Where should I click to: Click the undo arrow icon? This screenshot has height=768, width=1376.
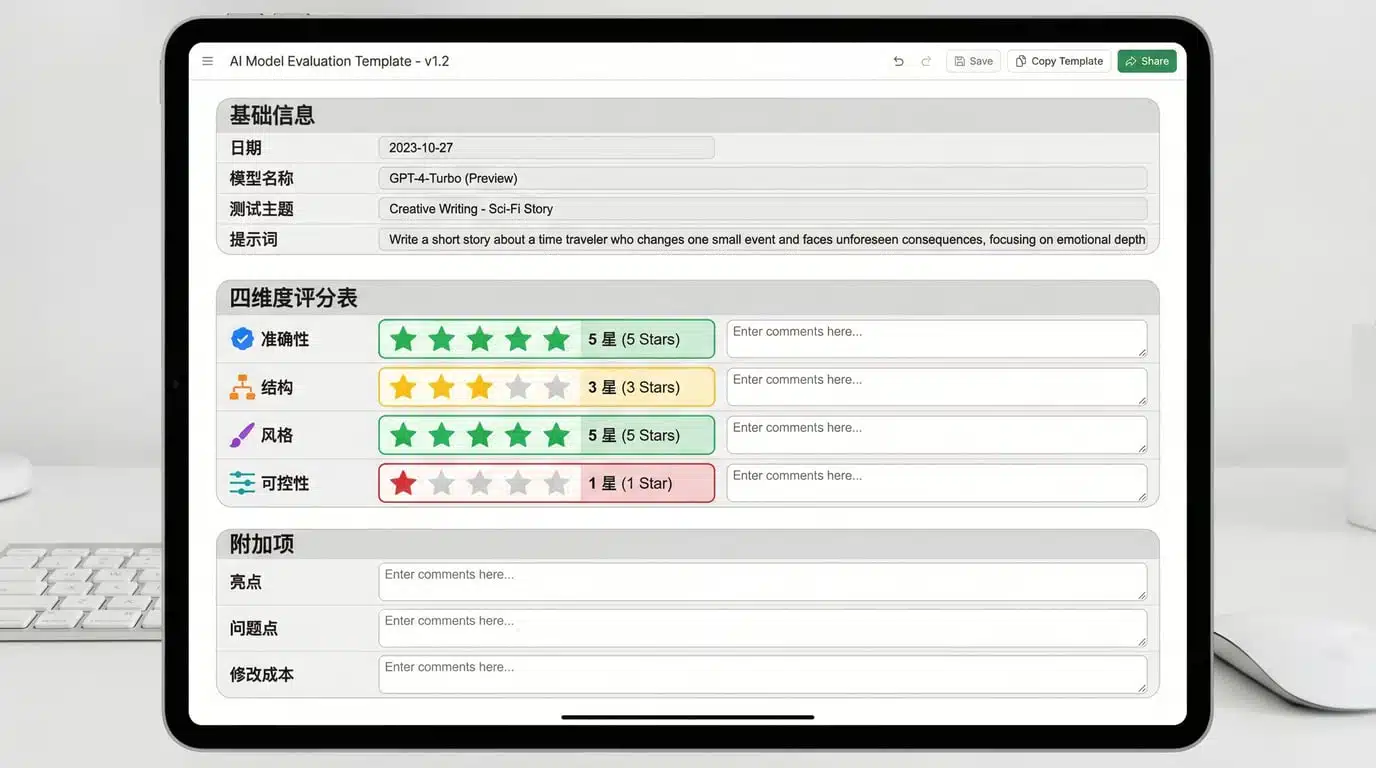pos(898,61)
